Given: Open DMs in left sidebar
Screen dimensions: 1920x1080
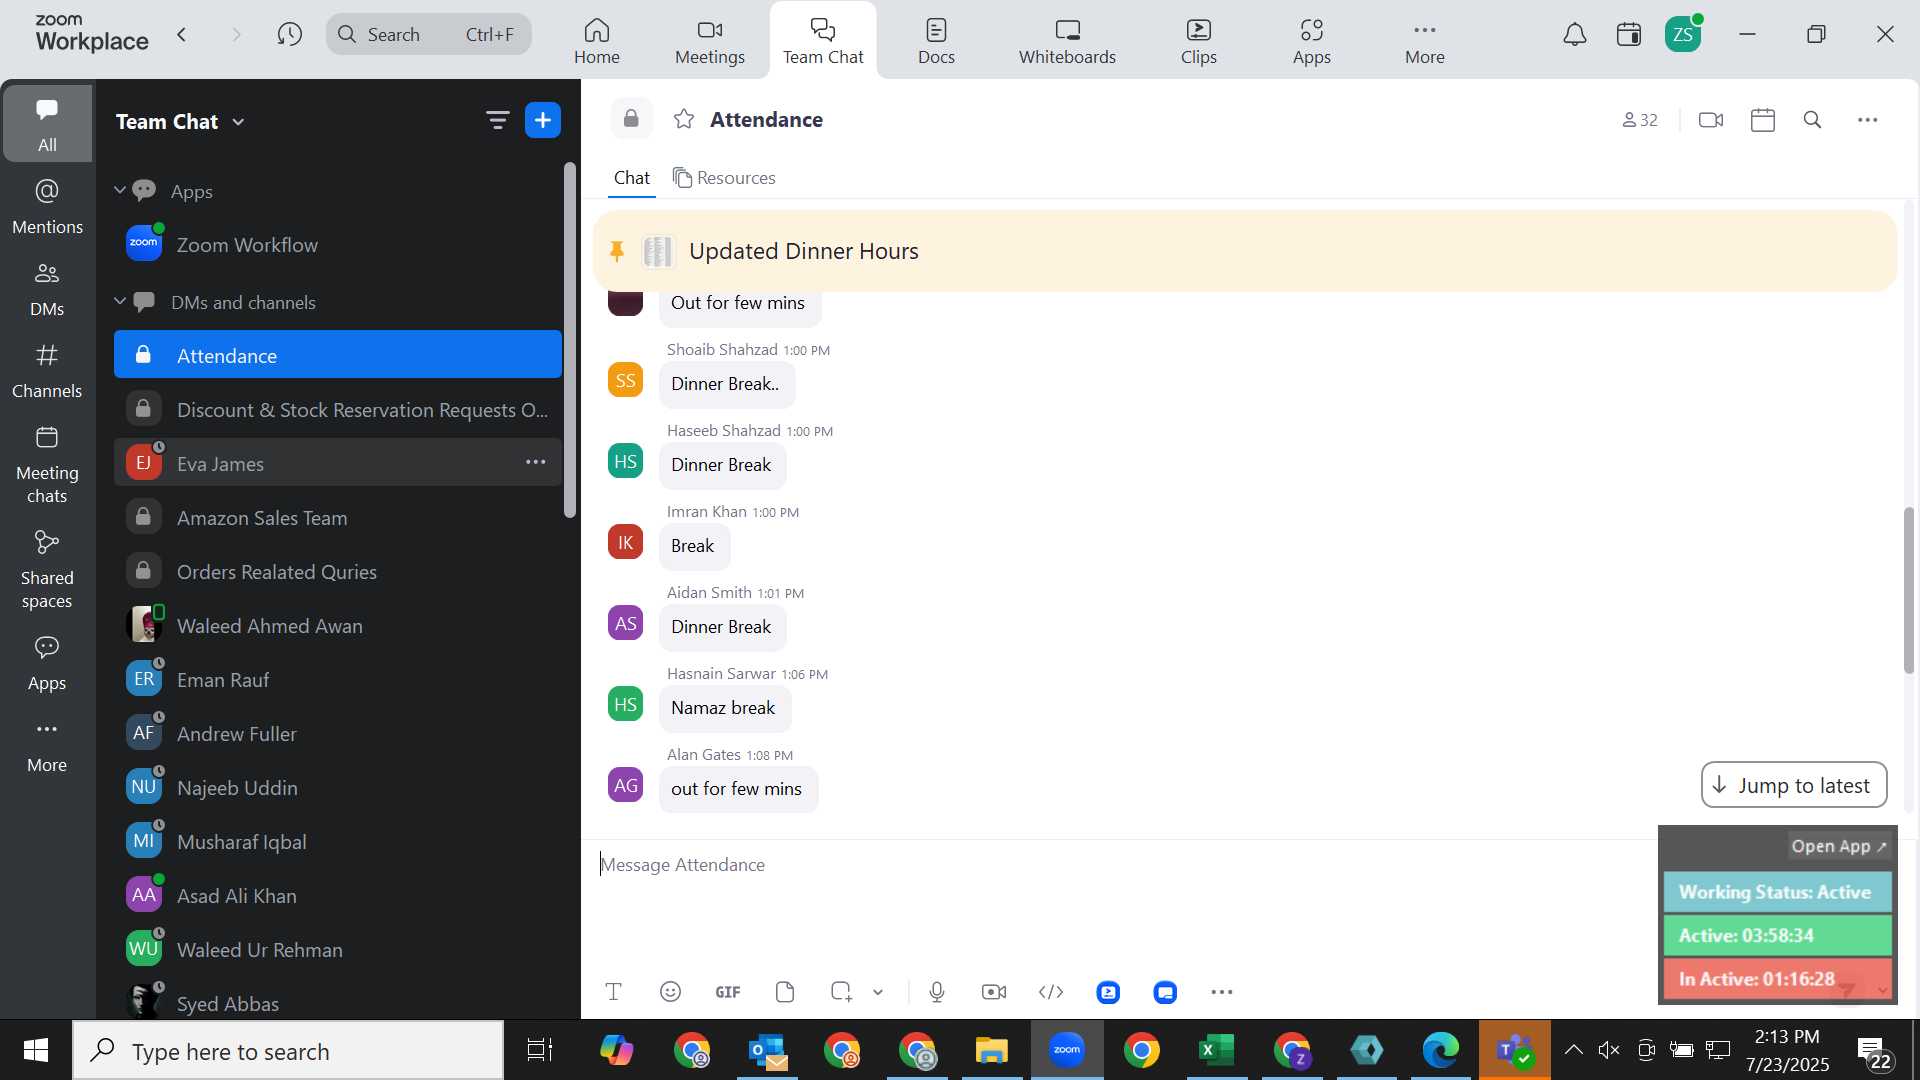Looking at the screenshot, I should point(47,289).
